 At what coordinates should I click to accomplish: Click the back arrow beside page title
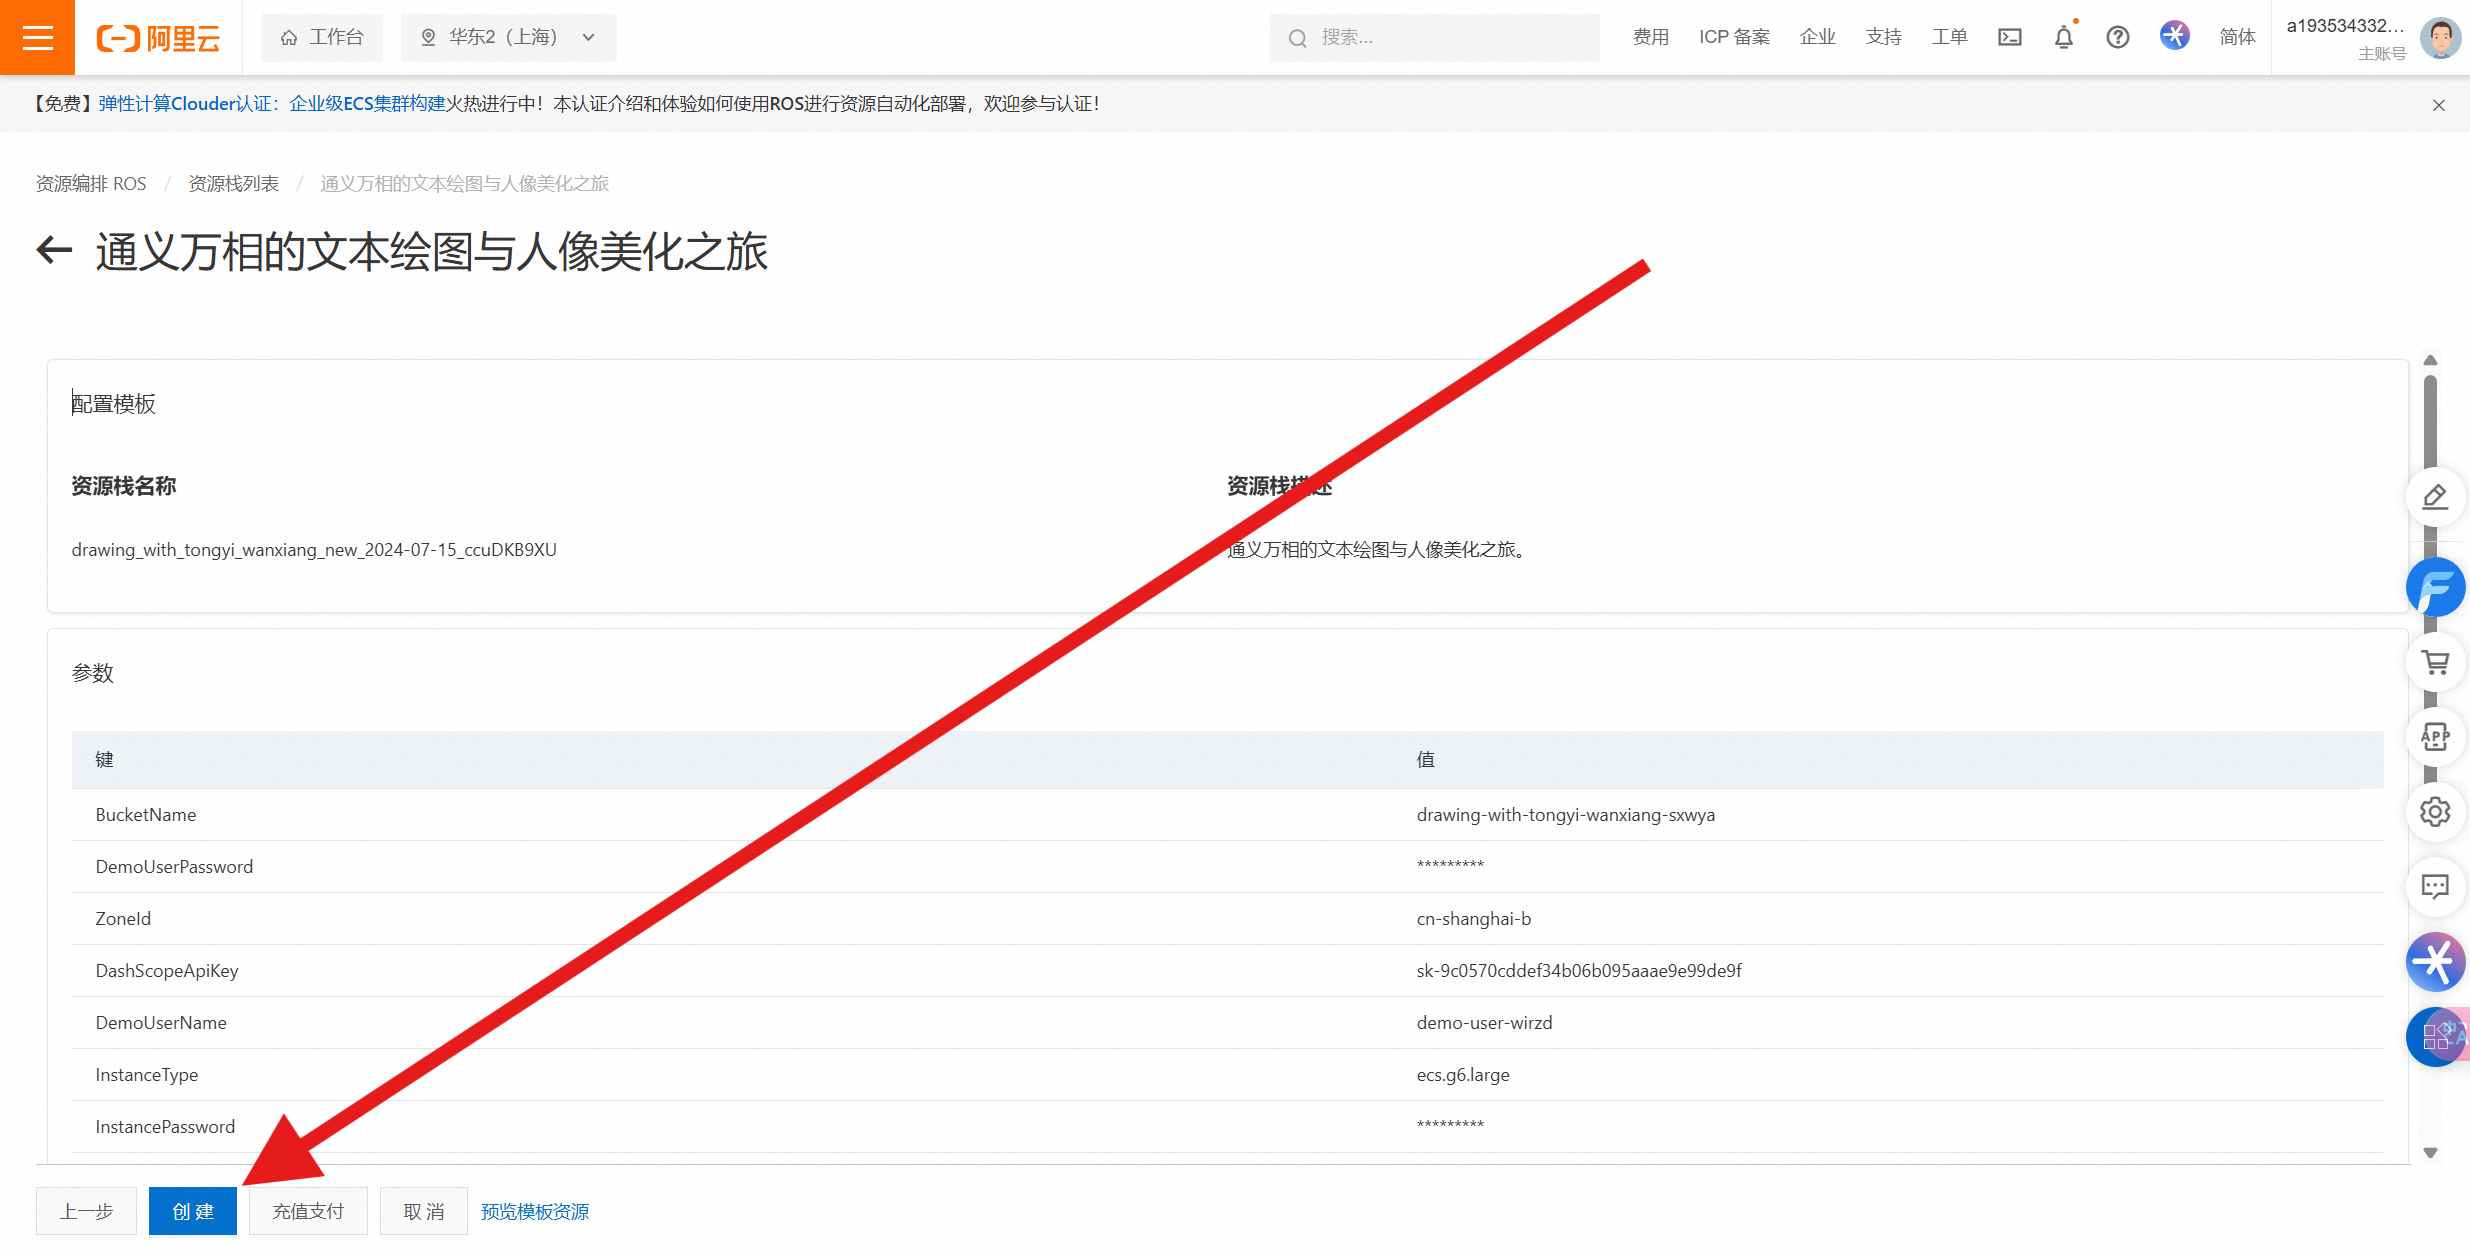[x=55, y=250]
